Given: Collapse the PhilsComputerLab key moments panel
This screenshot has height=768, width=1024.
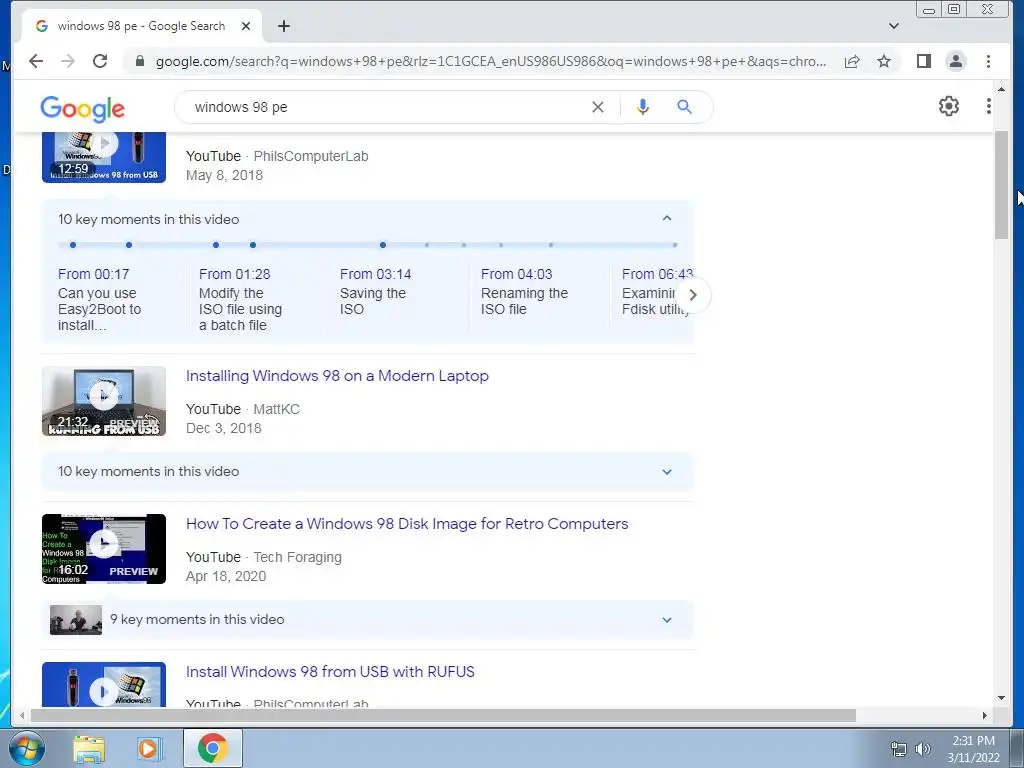Looking at the screenshot, I should [667, 218].
